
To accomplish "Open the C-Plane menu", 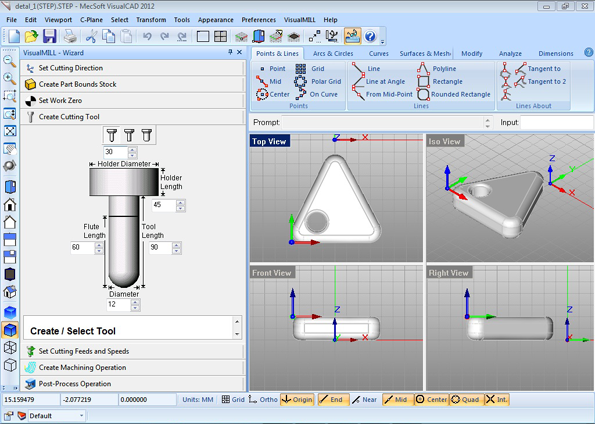I will (91, 20).
